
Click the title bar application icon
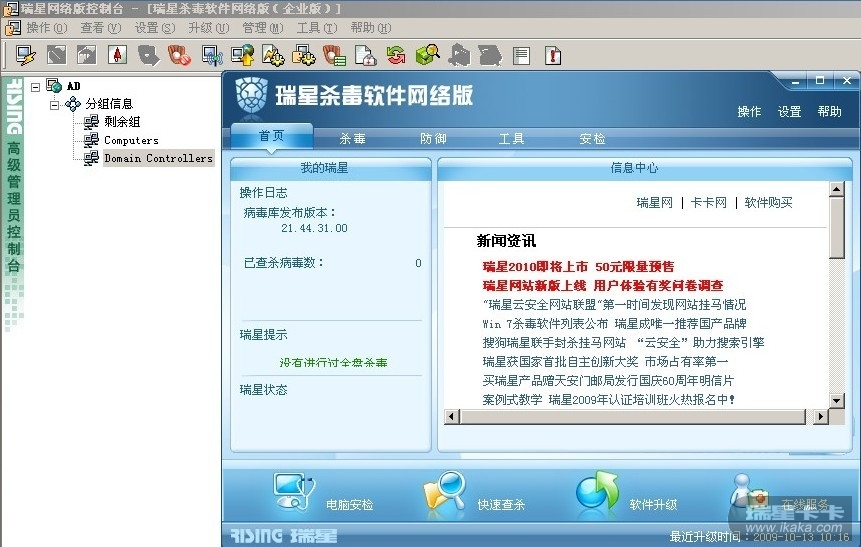tap(11, 8)
